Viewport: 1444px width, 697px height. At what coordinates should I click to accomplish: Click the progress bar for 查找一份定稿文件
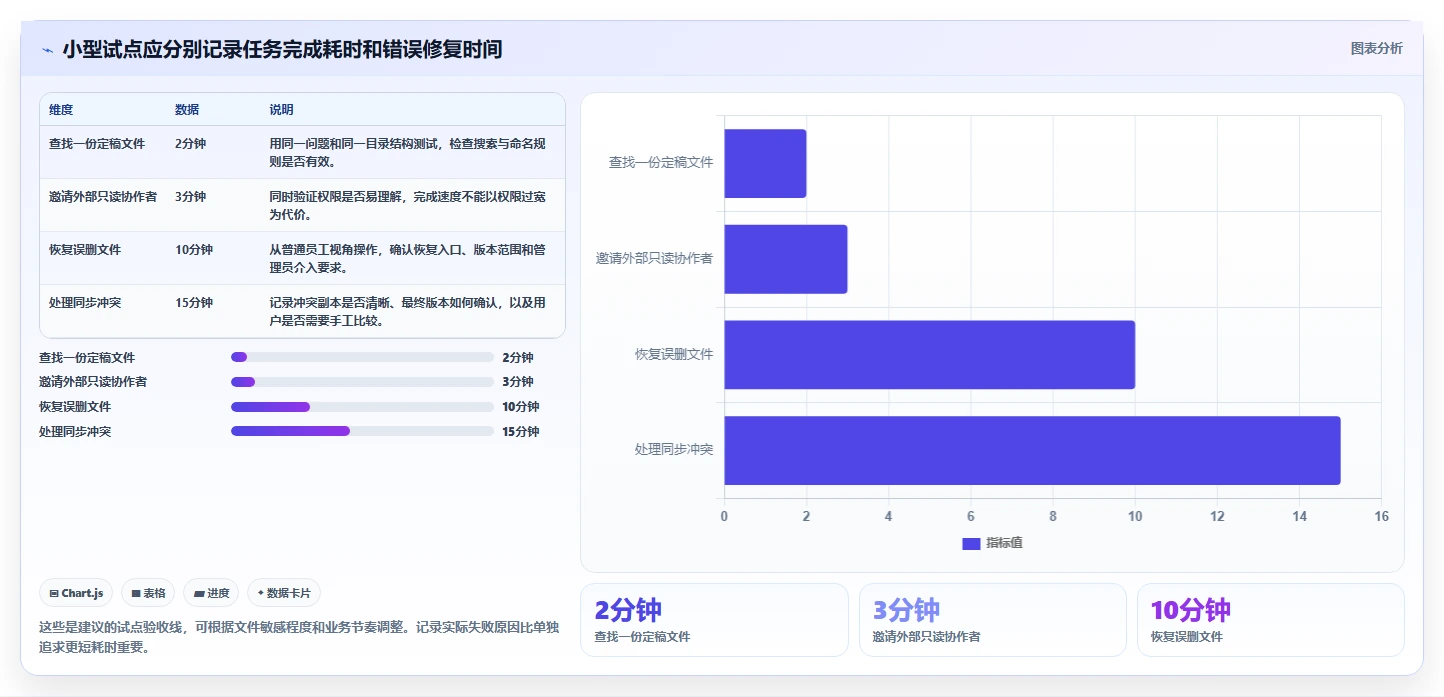362,357
